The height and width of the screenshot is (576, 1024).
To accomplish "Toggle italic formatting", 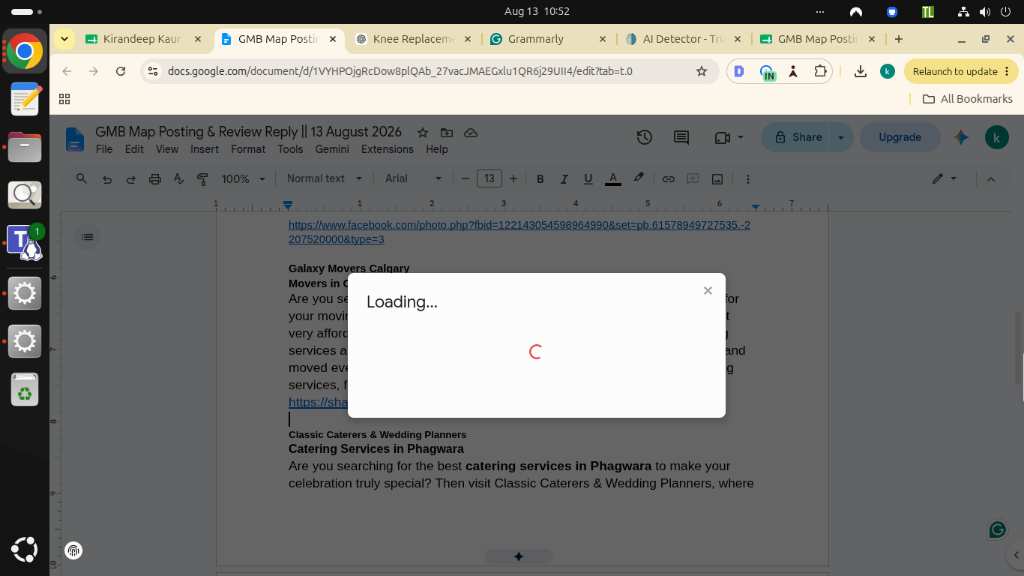I will pyautogui.click(x=564, y=179).
